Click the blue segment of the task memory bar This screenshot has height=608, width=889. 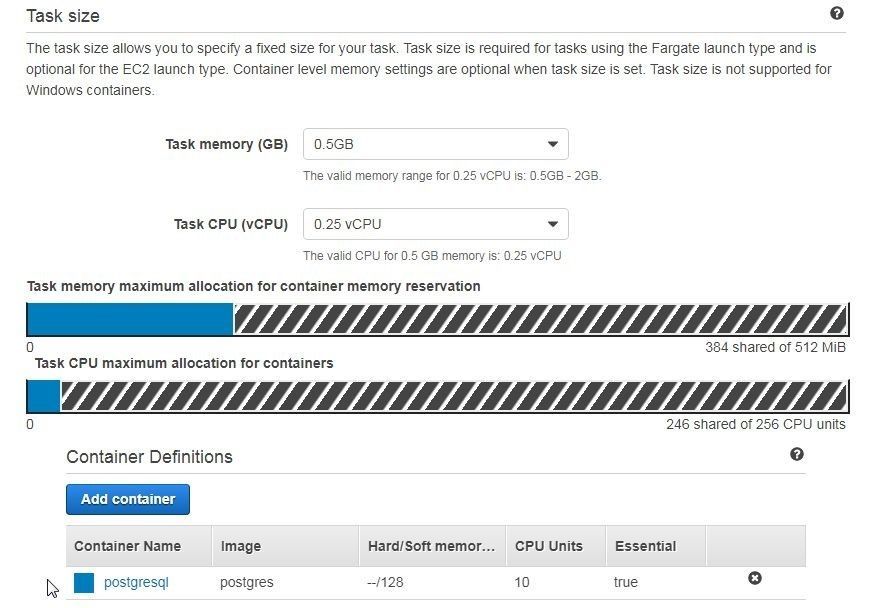point(130,319)
